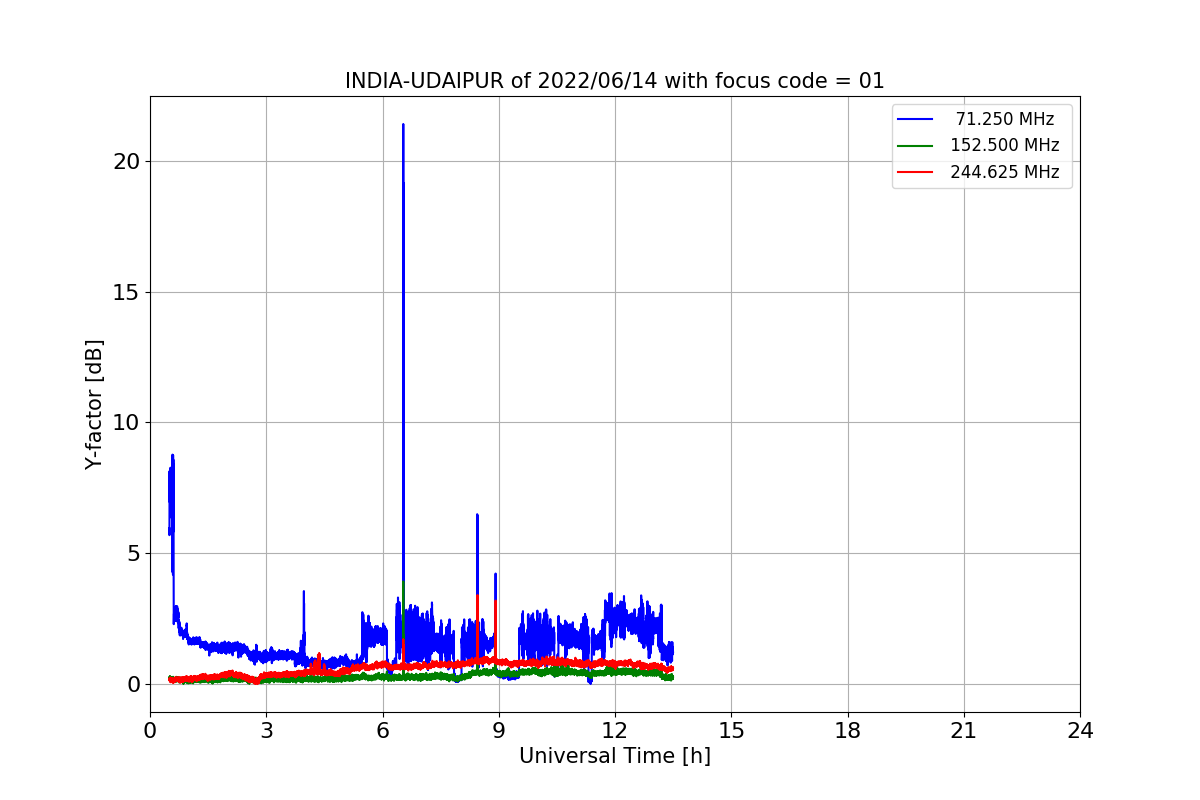Click the y-axis tick label '10'
The height and width of the screenshot is (800, 1200).
[127, 422]
